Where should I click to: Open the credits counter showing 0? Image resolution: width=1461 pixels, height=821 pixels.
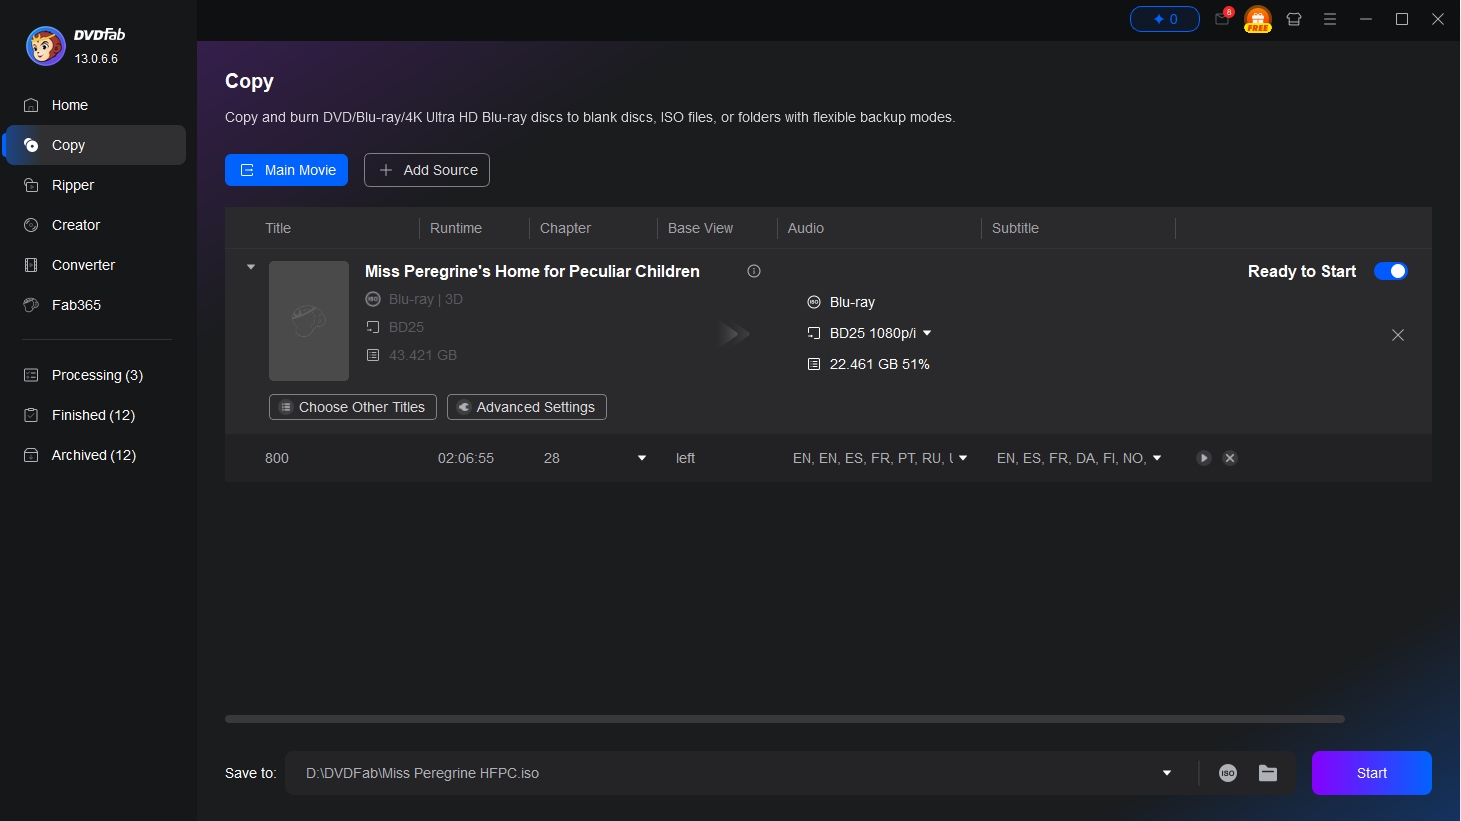click(1164, 19)
